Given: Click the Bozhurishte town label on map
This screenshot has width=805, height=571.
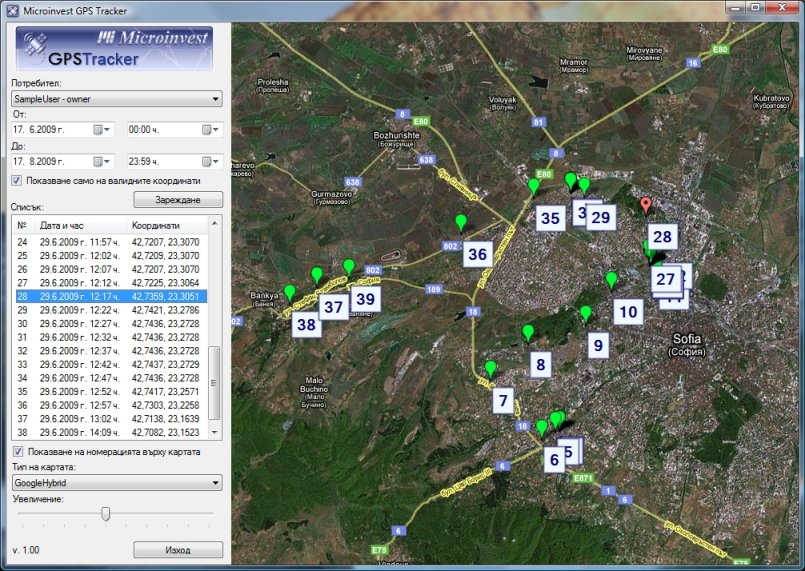Looking at the screenshot, I should tap(396, 140).
